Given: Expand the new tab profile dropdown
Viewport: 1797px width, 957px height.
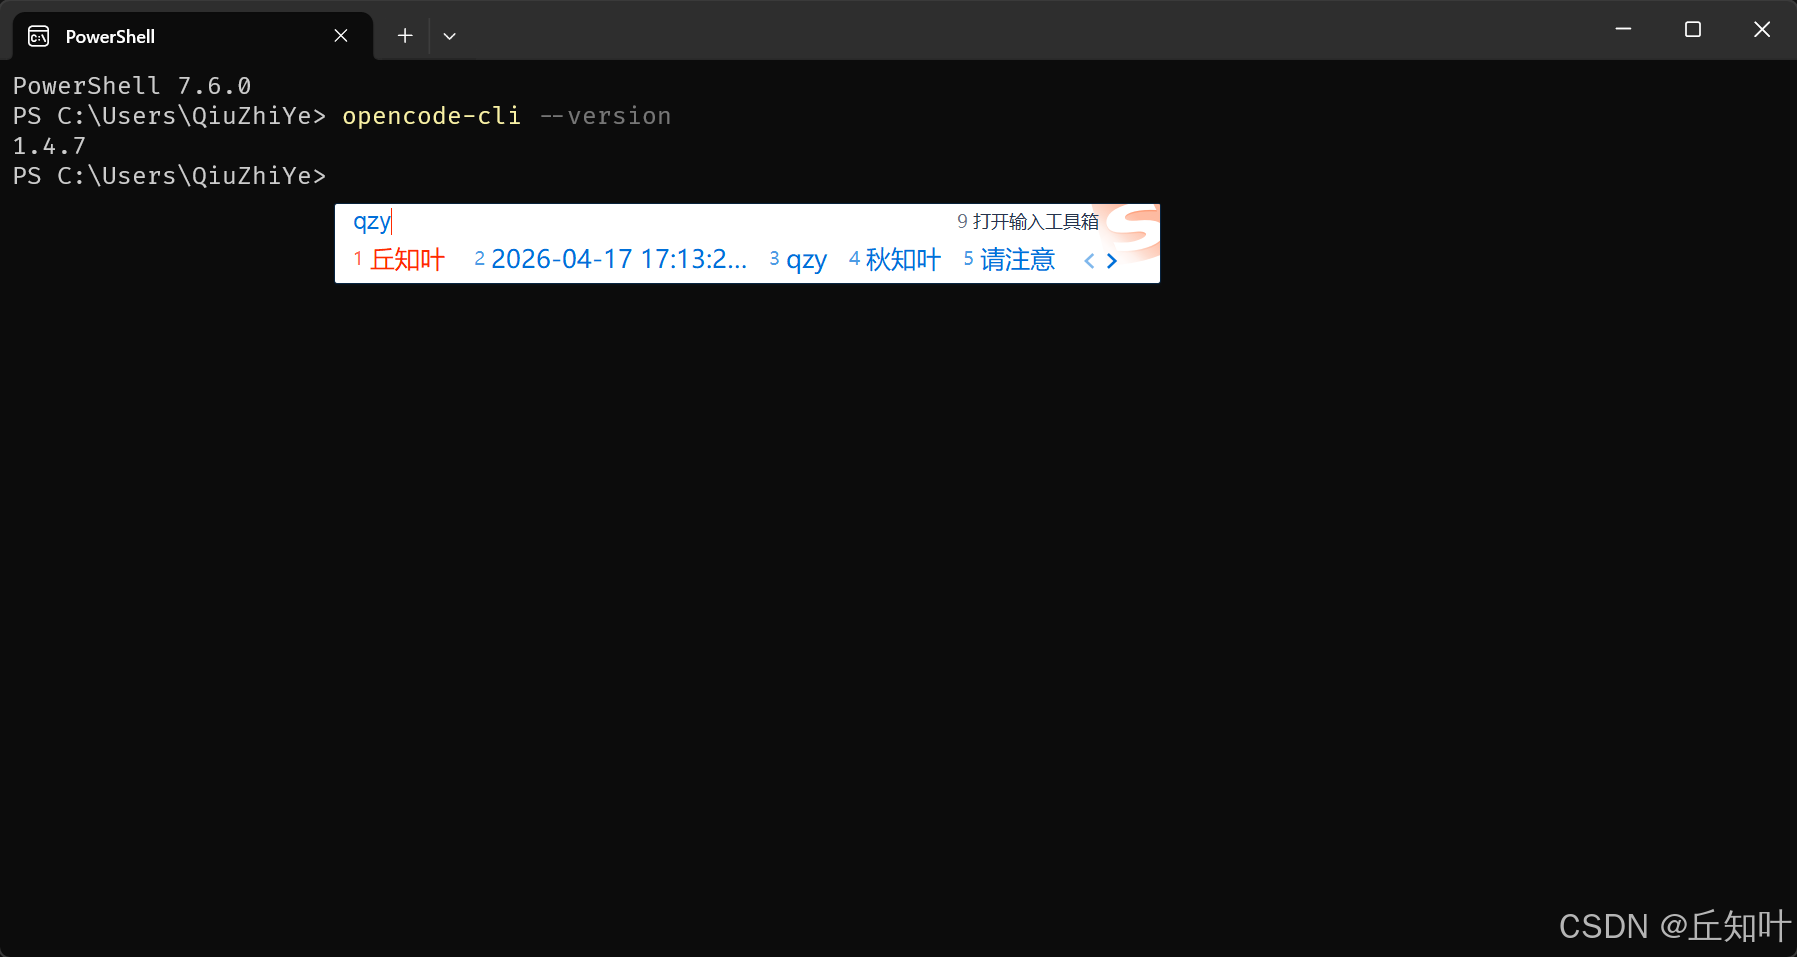Looking at the screenshot, I should pyautogui.click(x=450, y=36).
